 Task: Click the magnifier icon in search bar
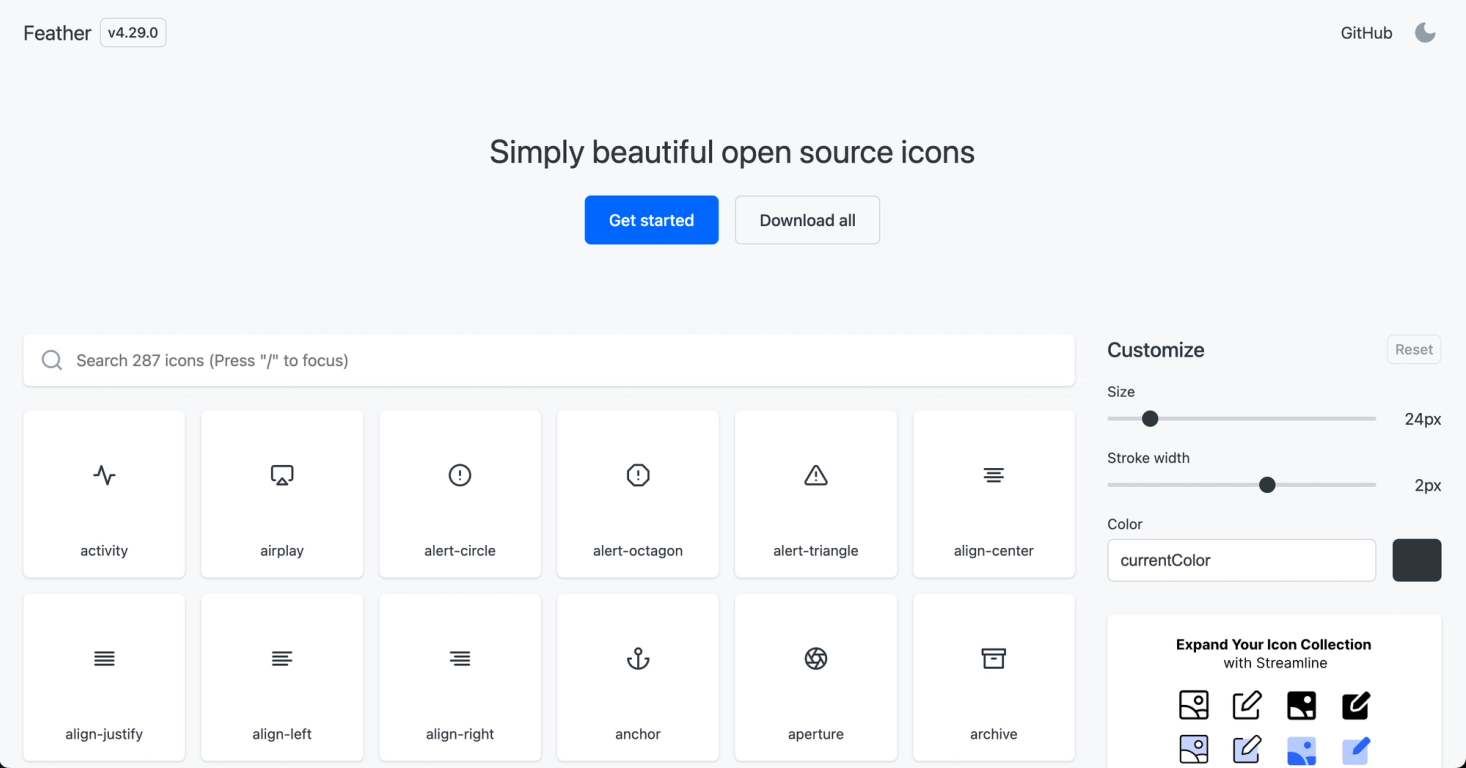pos(52,360)
